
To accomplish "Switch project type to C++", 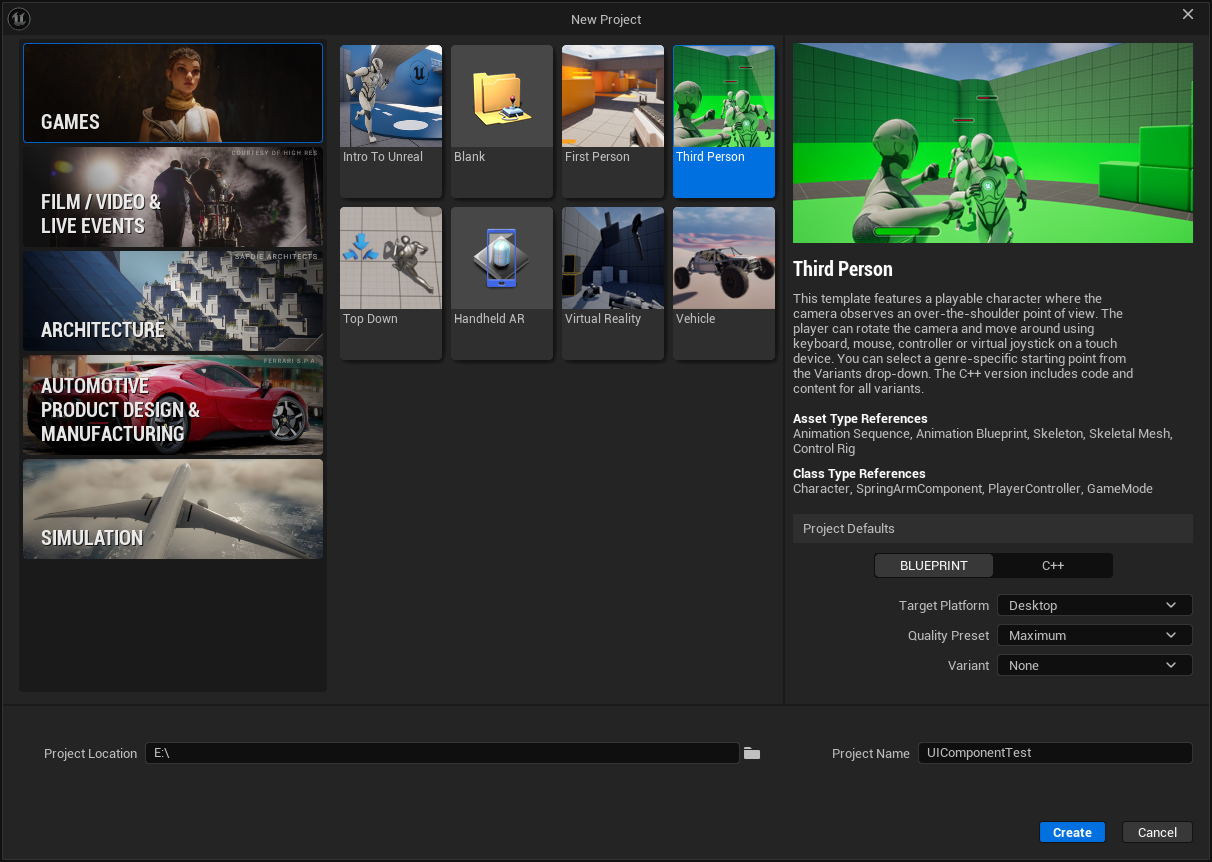I will [x=1053, y=565].
